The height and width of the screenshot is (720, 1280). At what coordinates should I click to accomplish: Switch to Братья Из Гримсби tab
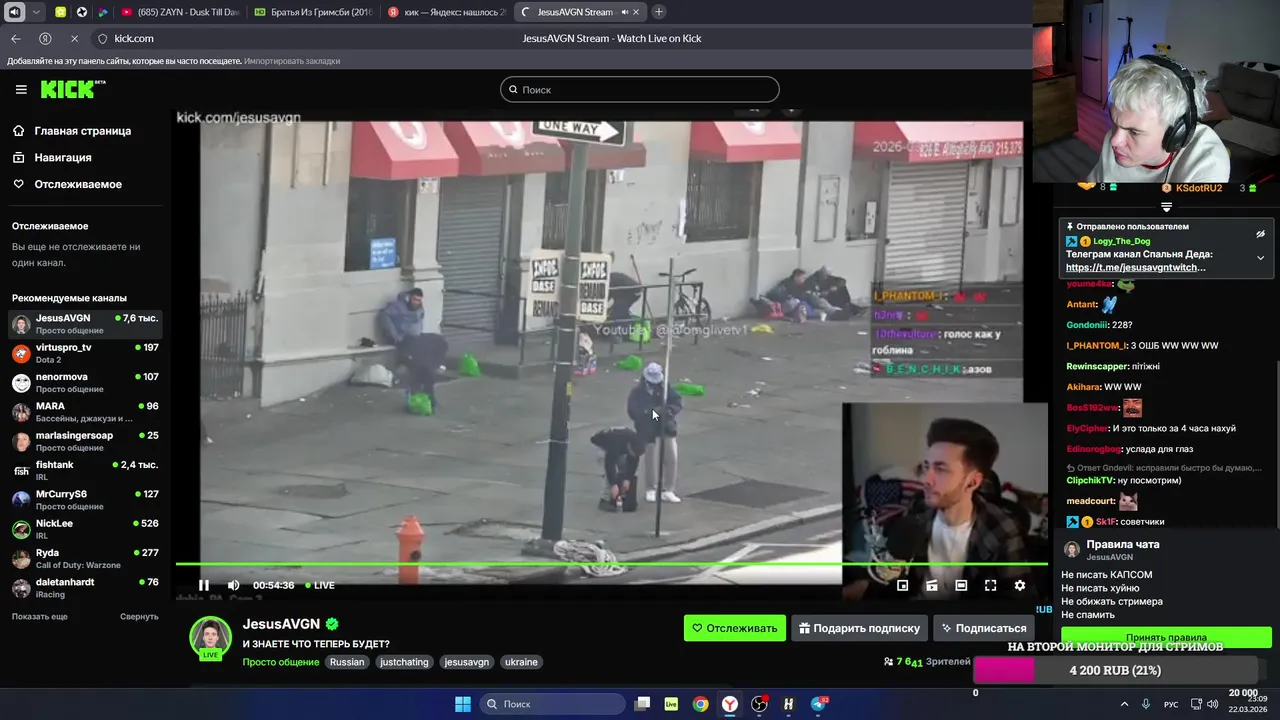pos(313,12)
